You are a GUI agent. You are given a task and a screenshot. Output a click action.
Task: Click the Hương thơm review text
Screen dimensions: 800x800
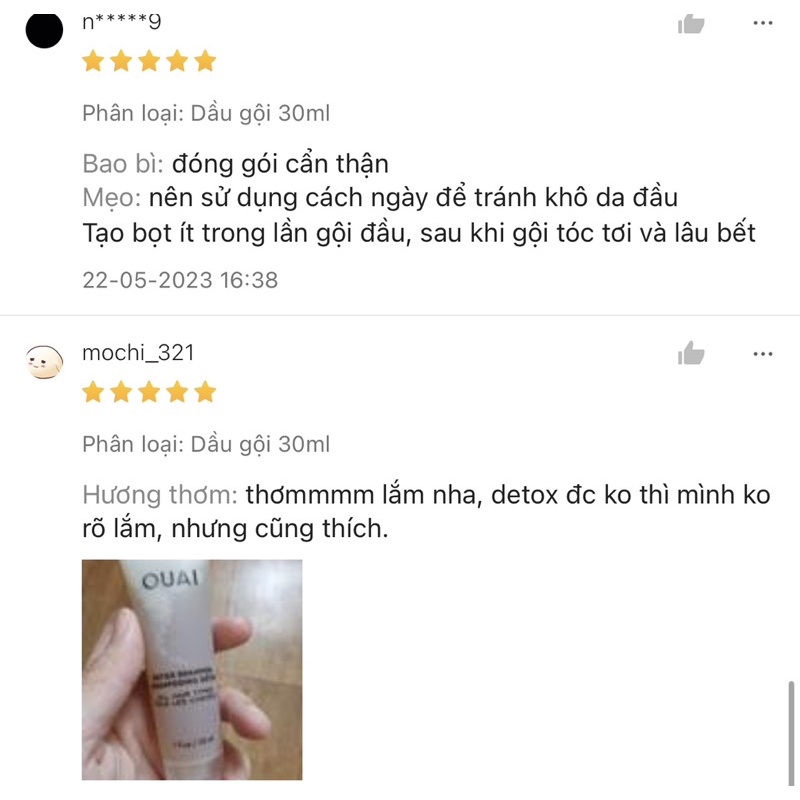[x=426, y=512]
